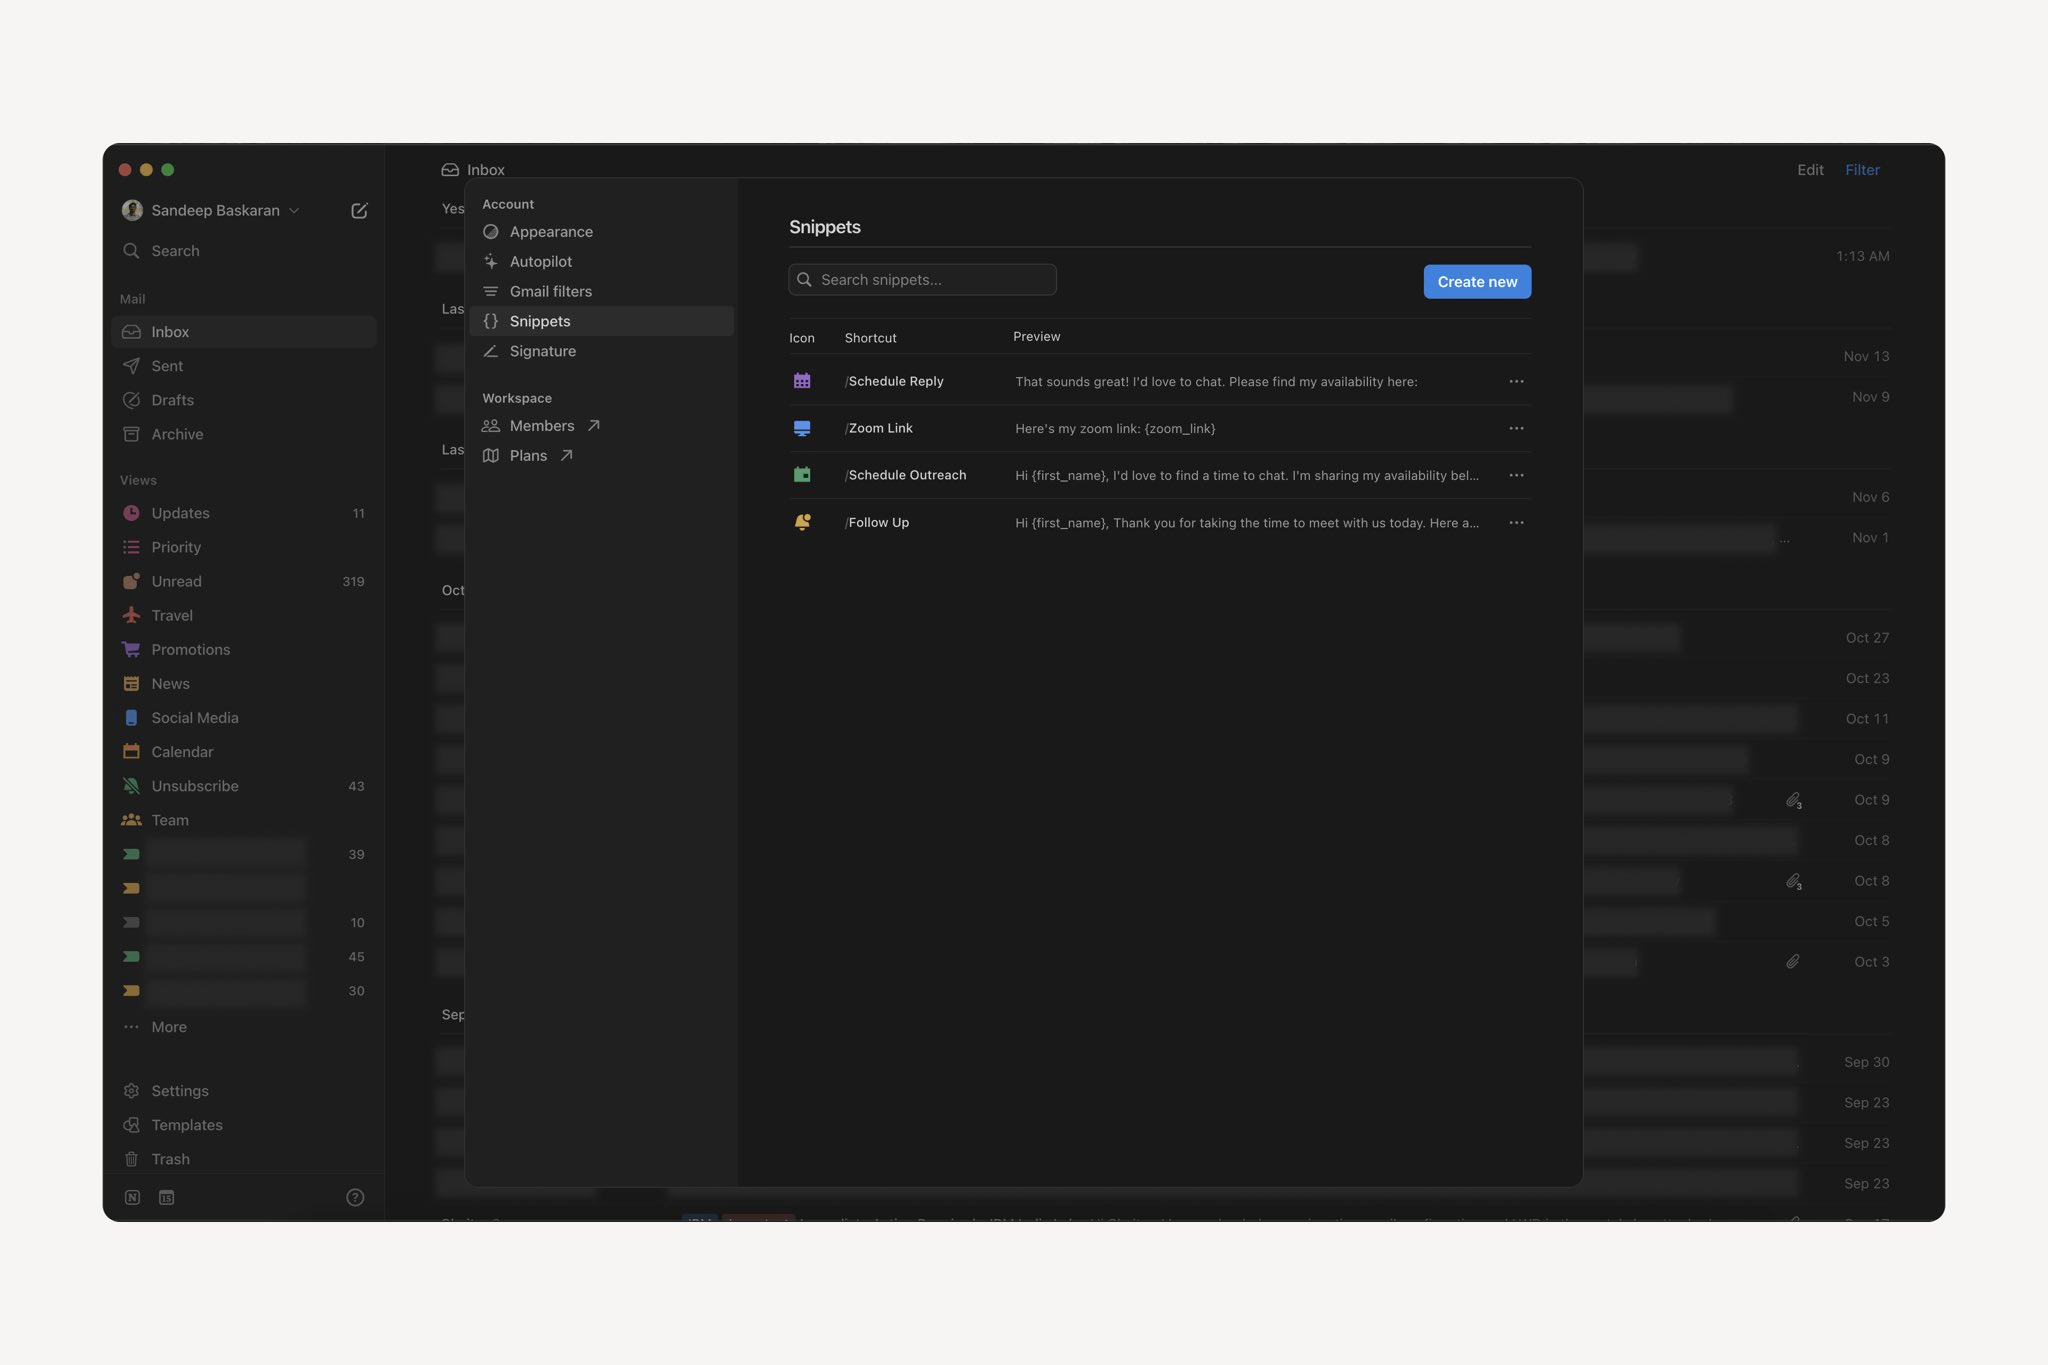Open Notion using the N icon
Image resolution: width=2048 pixels, height=1365 pixels.
tap(131, 1197)
